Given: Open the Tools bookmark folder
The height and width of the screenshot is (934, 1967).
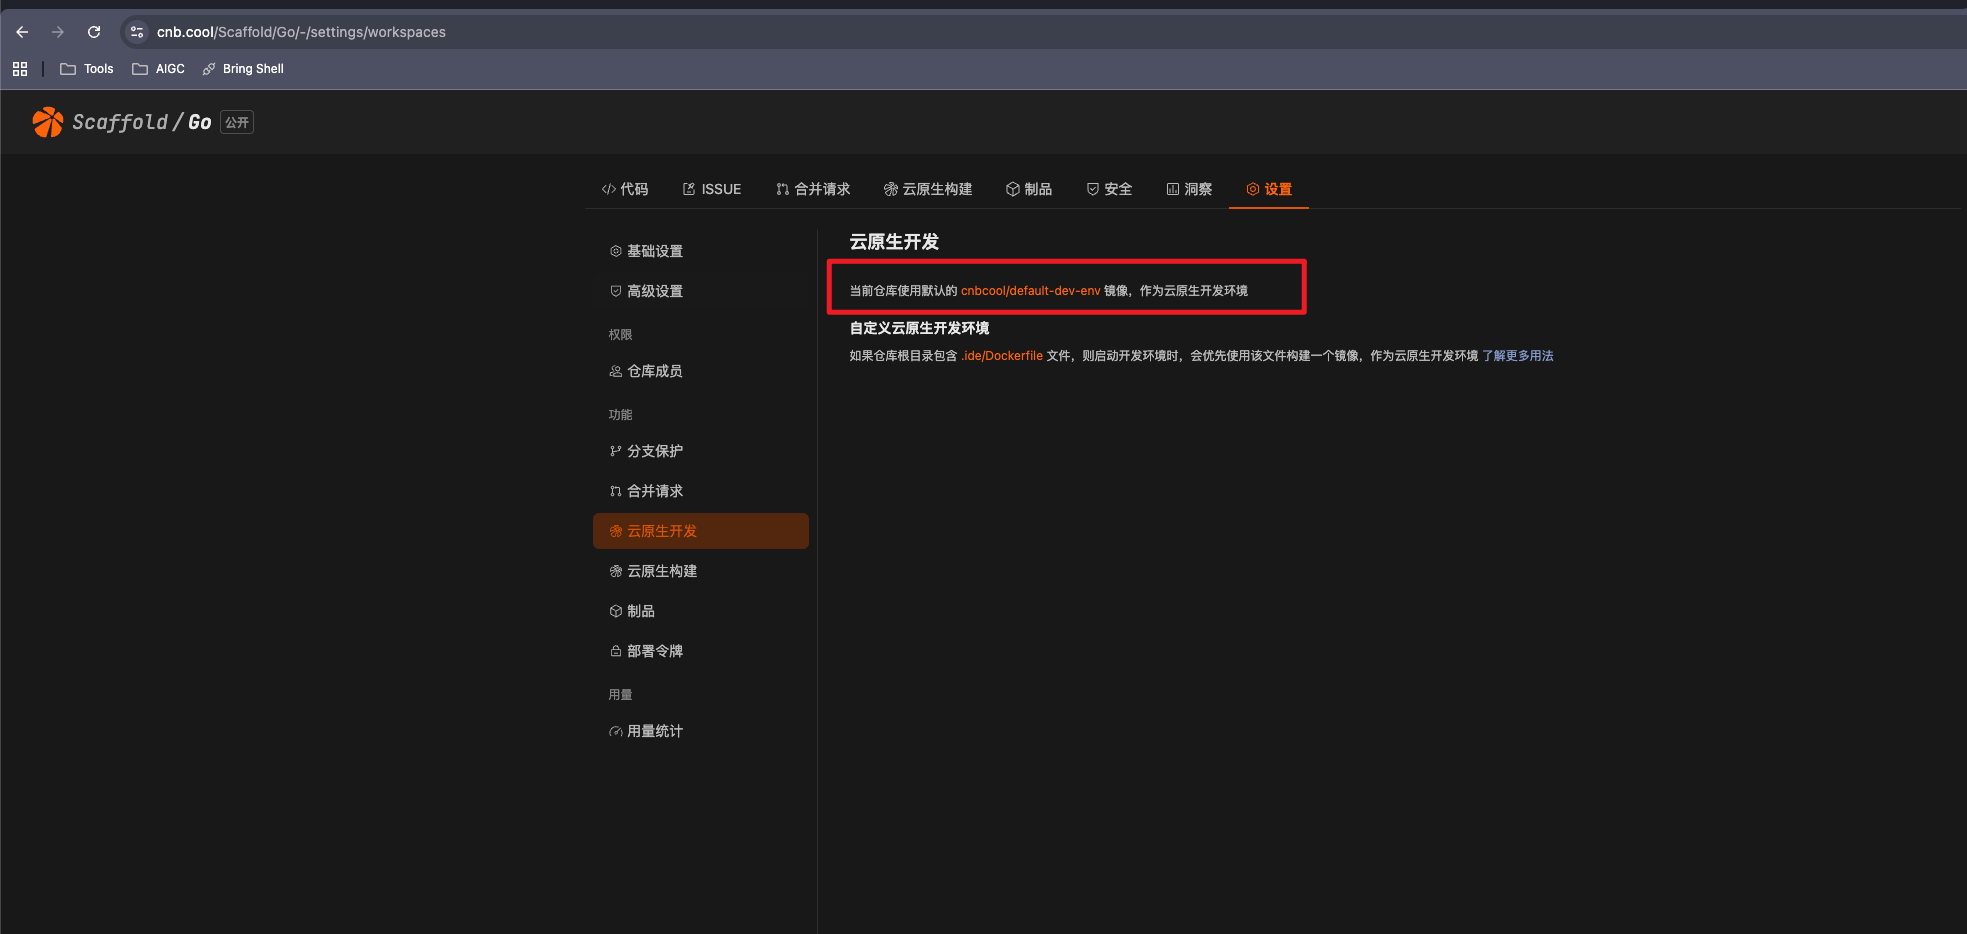Looking at the screenshot, I should (87, 69).
